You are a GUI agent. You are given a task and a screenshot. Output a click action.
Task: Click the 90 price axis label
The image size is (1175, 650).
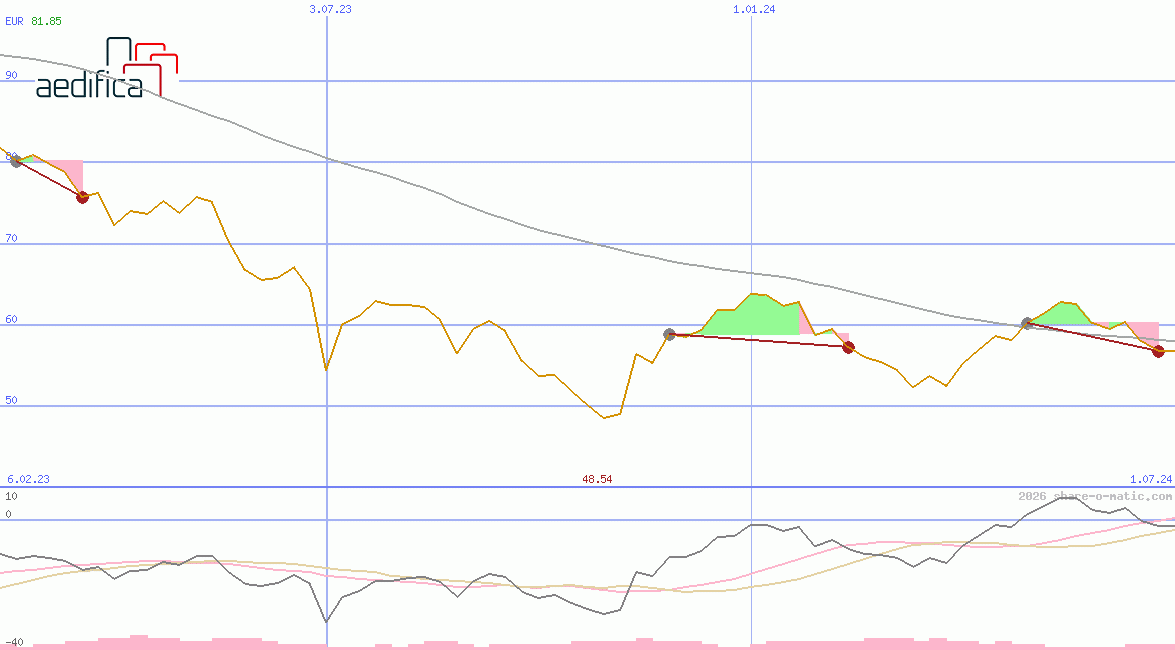[11, 75]
